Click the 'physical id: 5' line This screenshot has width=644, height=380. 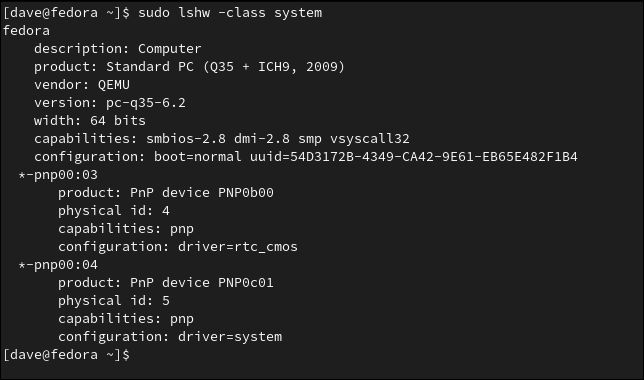tap(114, 301)
